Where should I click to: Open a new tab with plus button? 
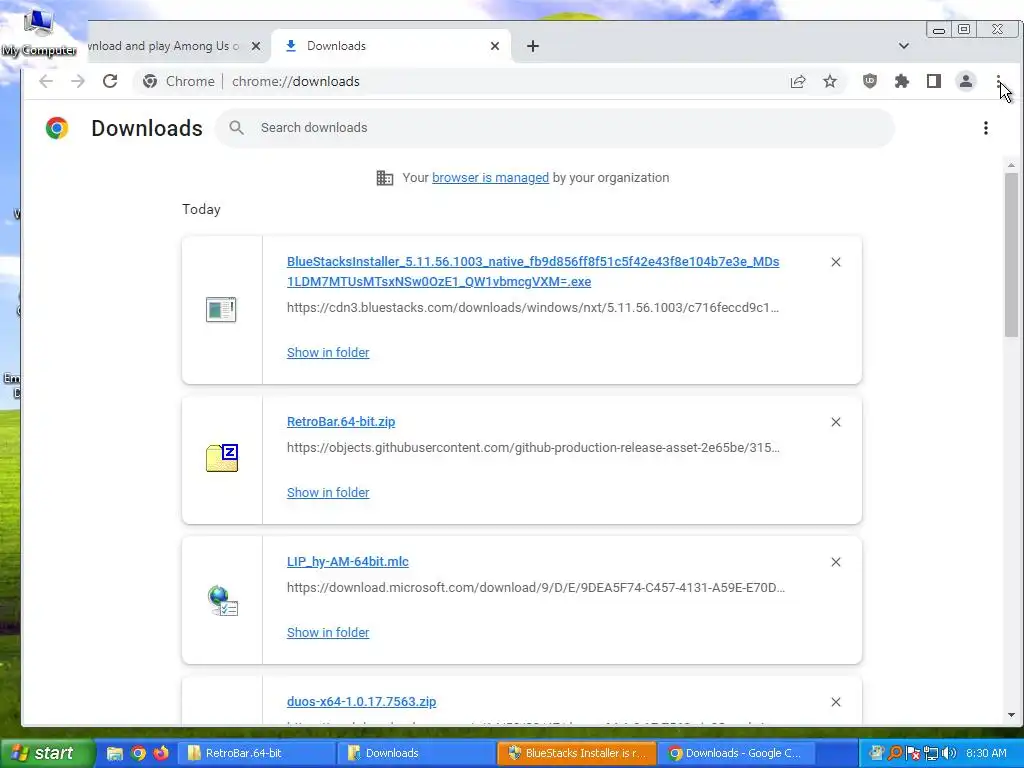533,46
